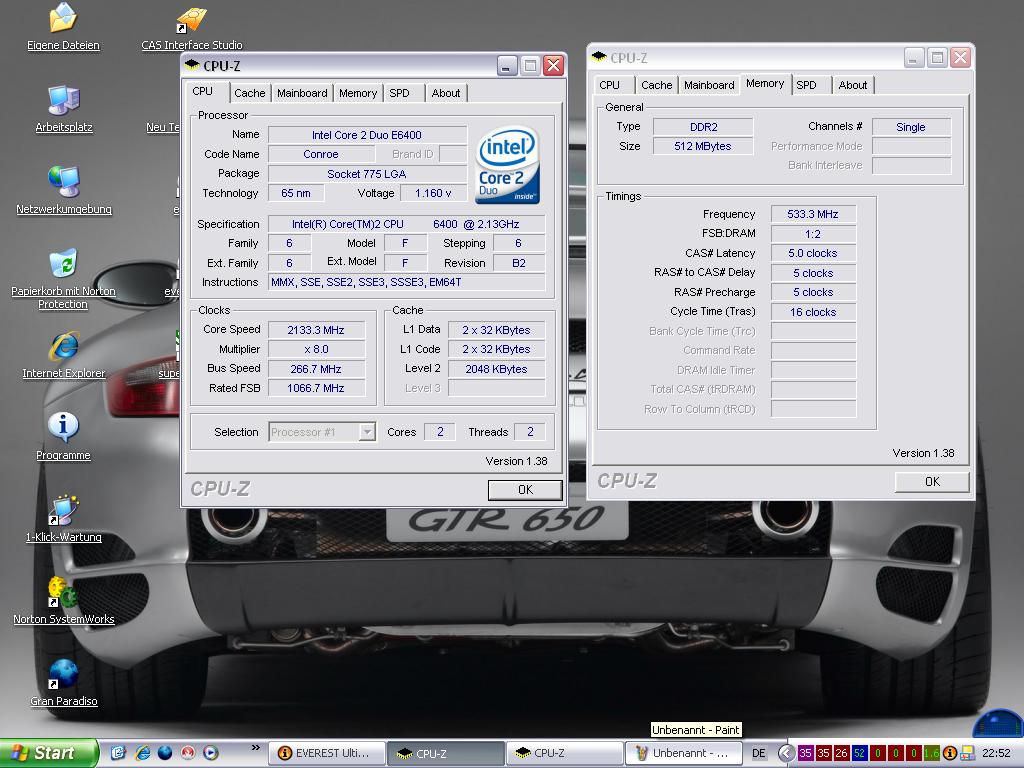Click the green tray reading 1.6

931,753
